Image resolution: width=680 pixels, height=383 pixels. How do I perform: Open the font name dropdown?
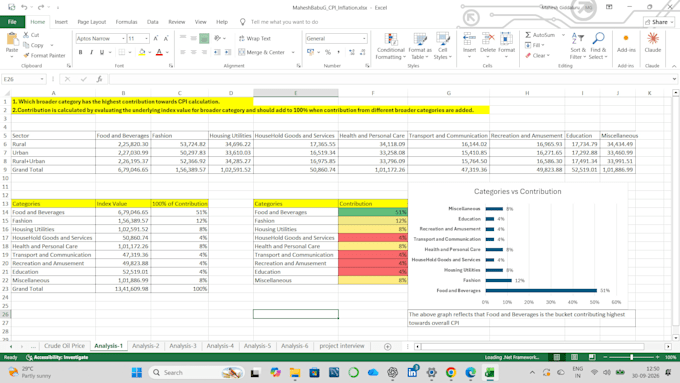tap(124, 39)
